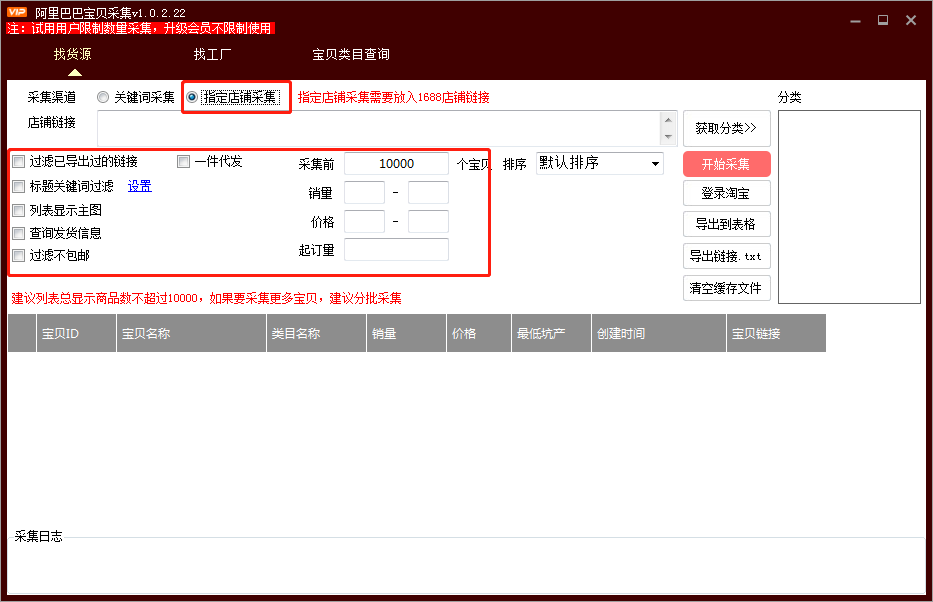The image size is (933, 602).
Task: Click the 类目名称 column header
Action: pyautogui.click(x=317, y=334)
